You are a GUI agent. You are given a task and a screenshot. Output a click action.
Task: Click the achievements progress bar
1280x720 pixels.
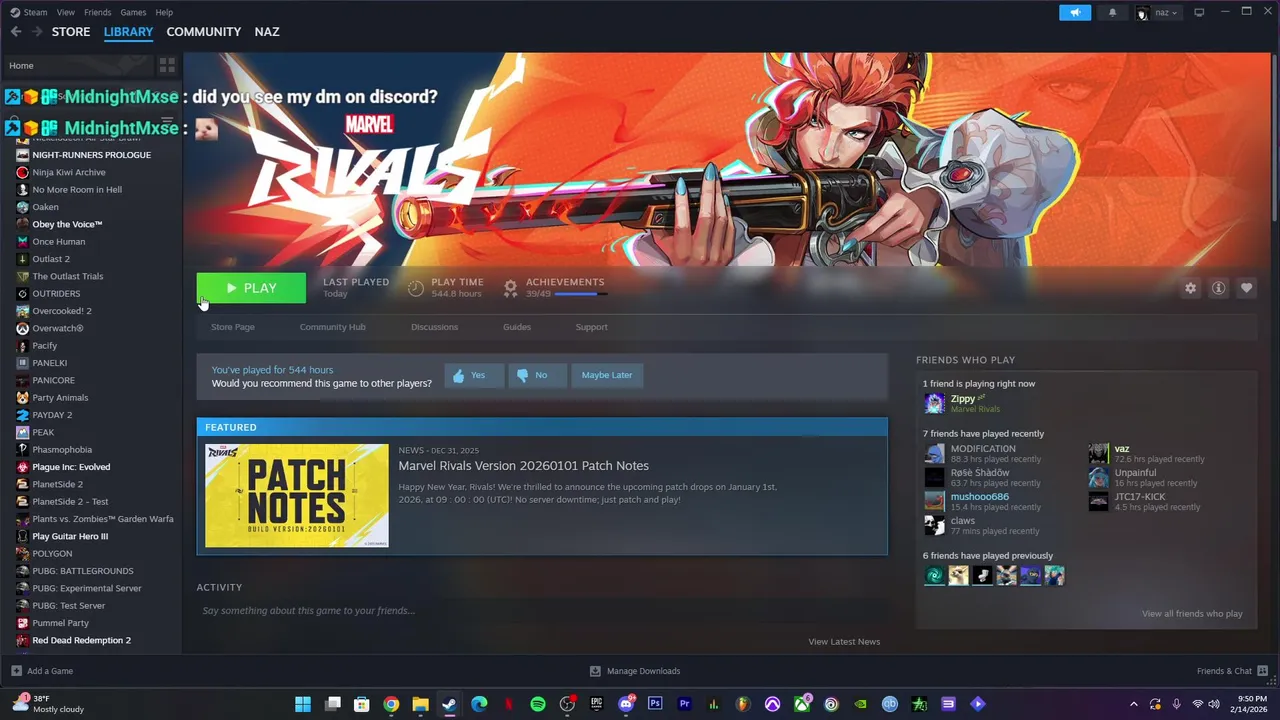click(x=580, y=294)
